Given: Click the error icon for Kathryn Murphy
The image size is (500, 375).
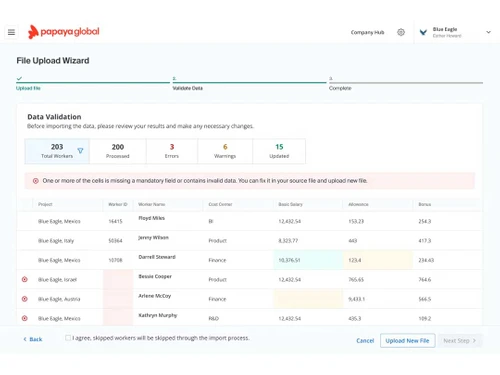Looking at the screenshot, I should click(x=25, y=318).
